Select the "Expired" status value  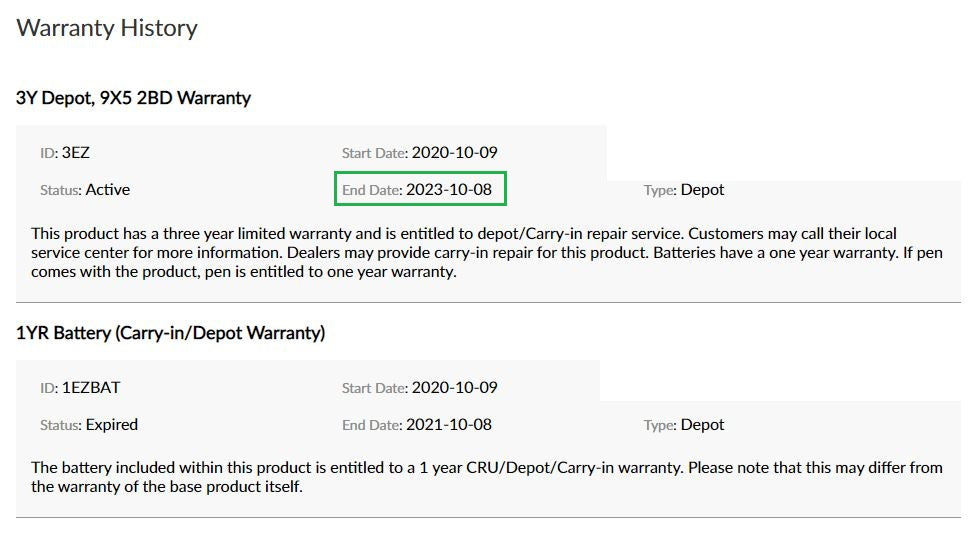click(112, 424)
